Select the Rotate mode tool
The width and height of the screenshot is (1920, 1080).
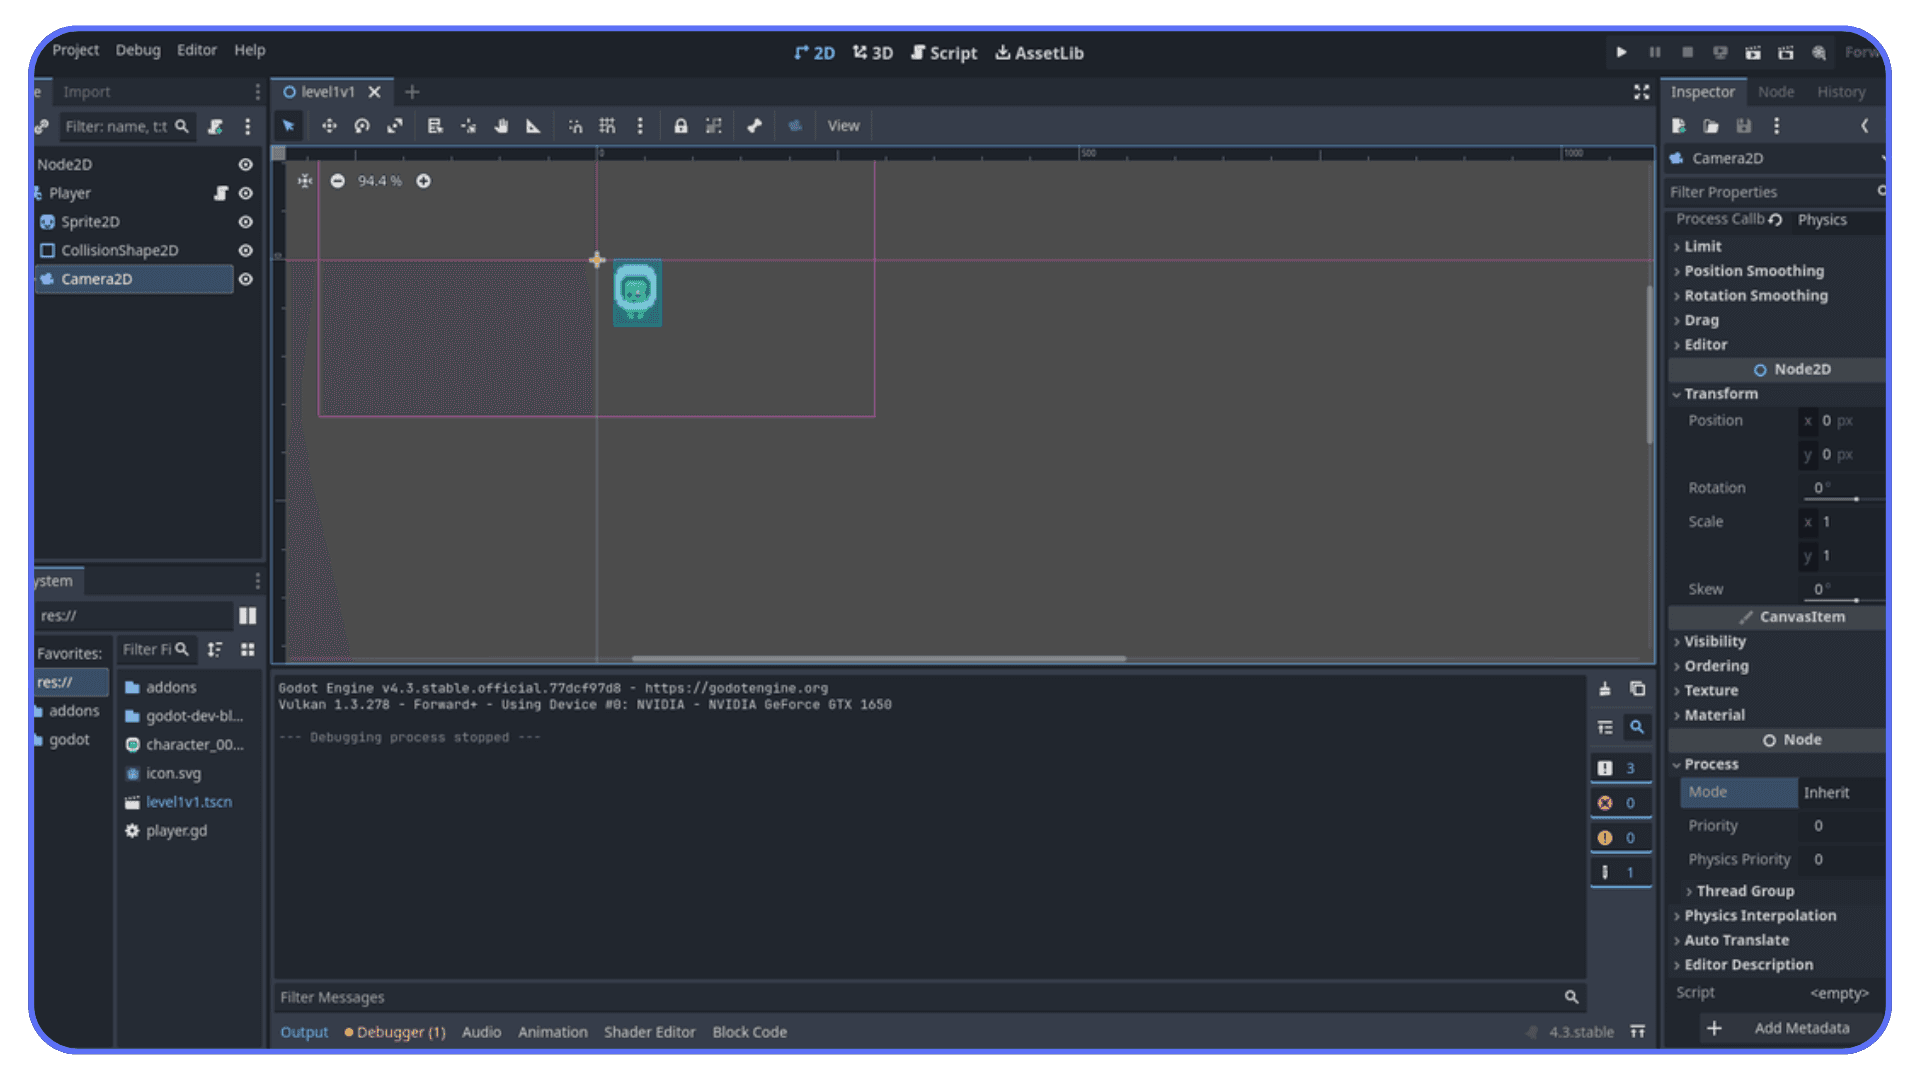[x=362, y=125]
